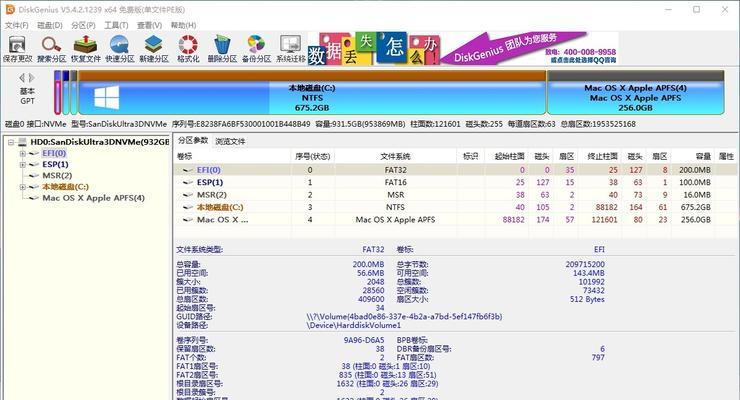Screen dimensions: 740x400
Task: Click the 256.0GB capacity cell
Action: 696,219
